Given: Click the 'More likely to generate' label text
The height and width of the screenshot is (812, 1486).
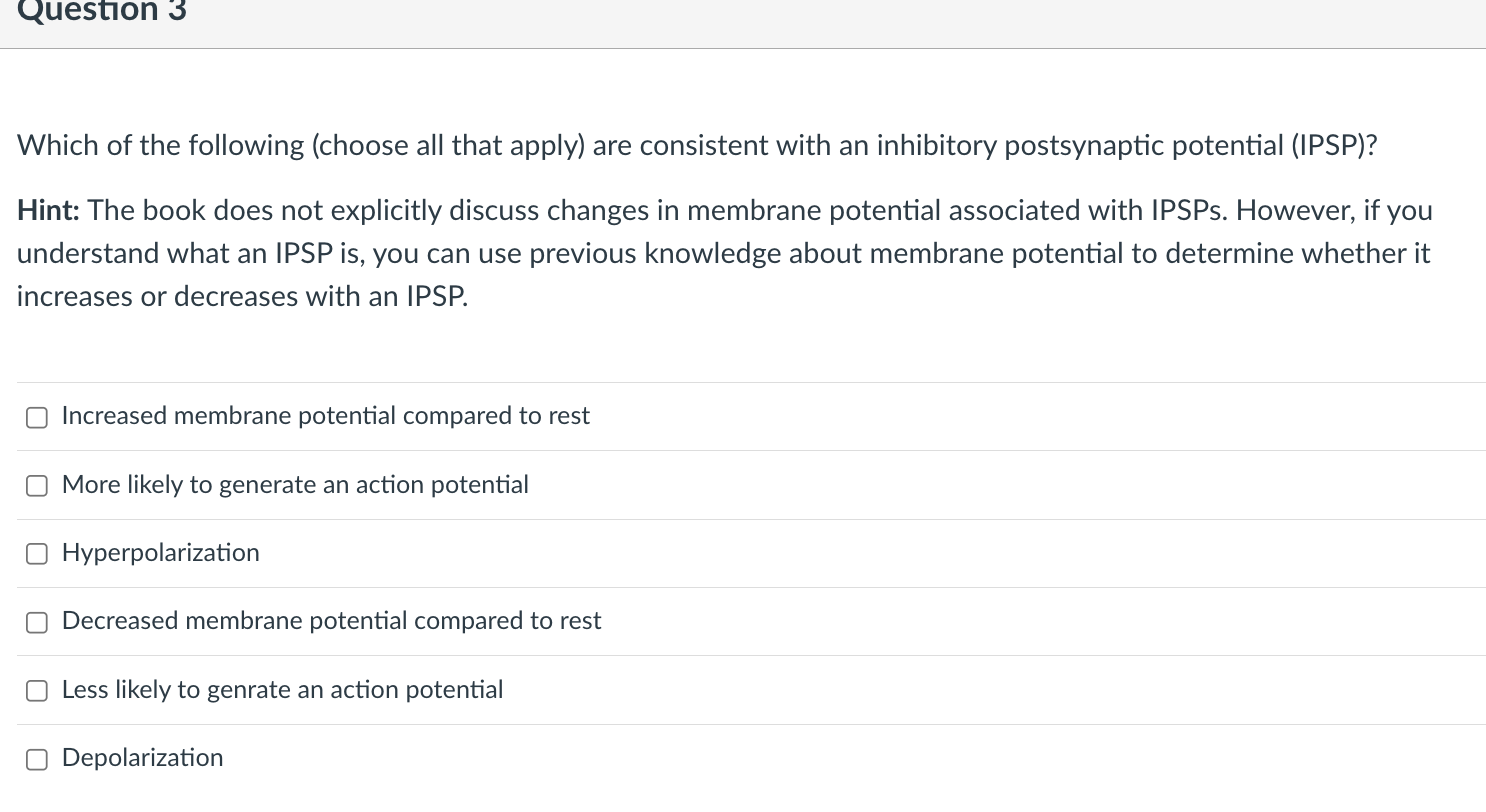Looking at the screenshot, I should coord(296,484).
